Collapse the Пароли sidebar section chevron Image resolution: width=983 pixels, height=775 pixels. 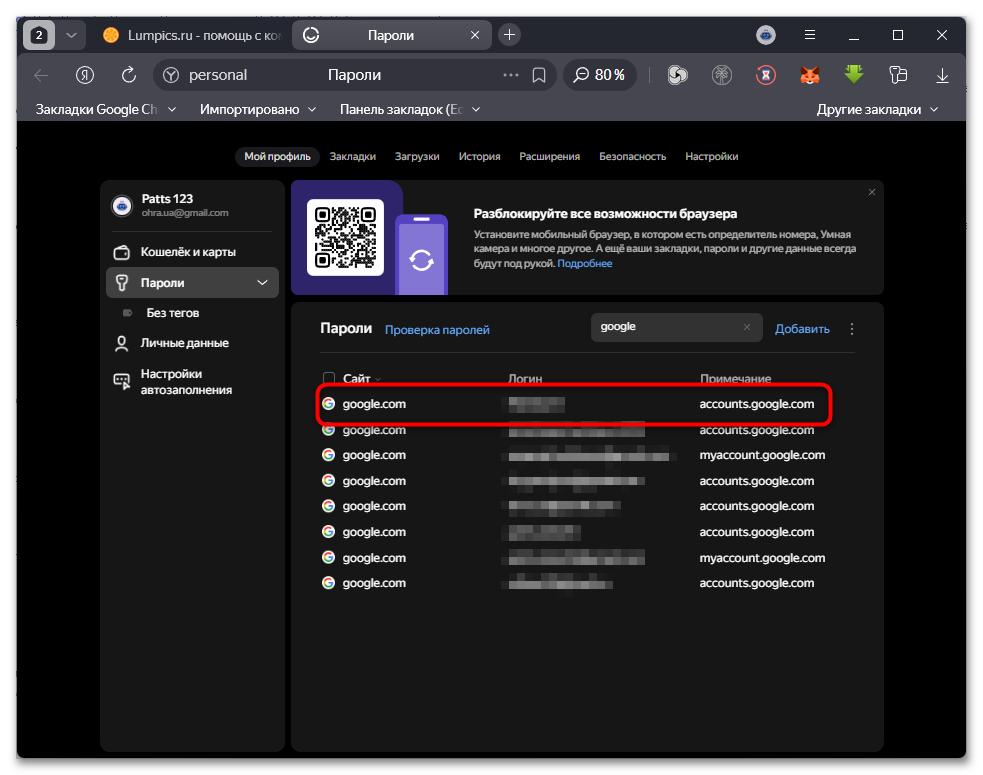[262, 283]
